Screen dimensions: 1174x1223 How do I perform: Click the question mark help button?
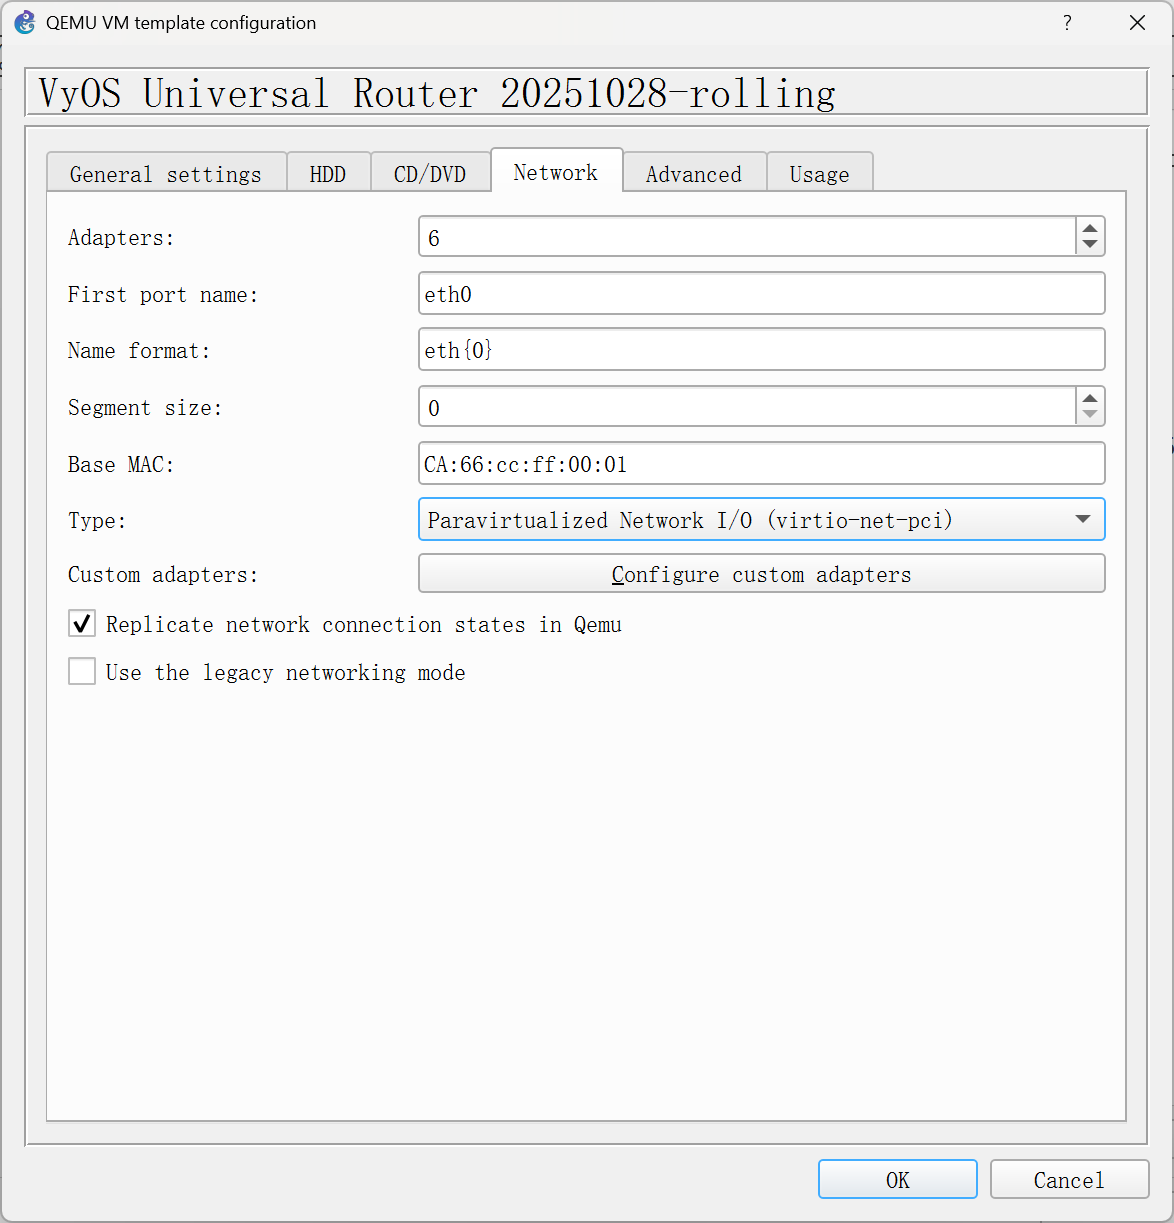click(1067, 22)
